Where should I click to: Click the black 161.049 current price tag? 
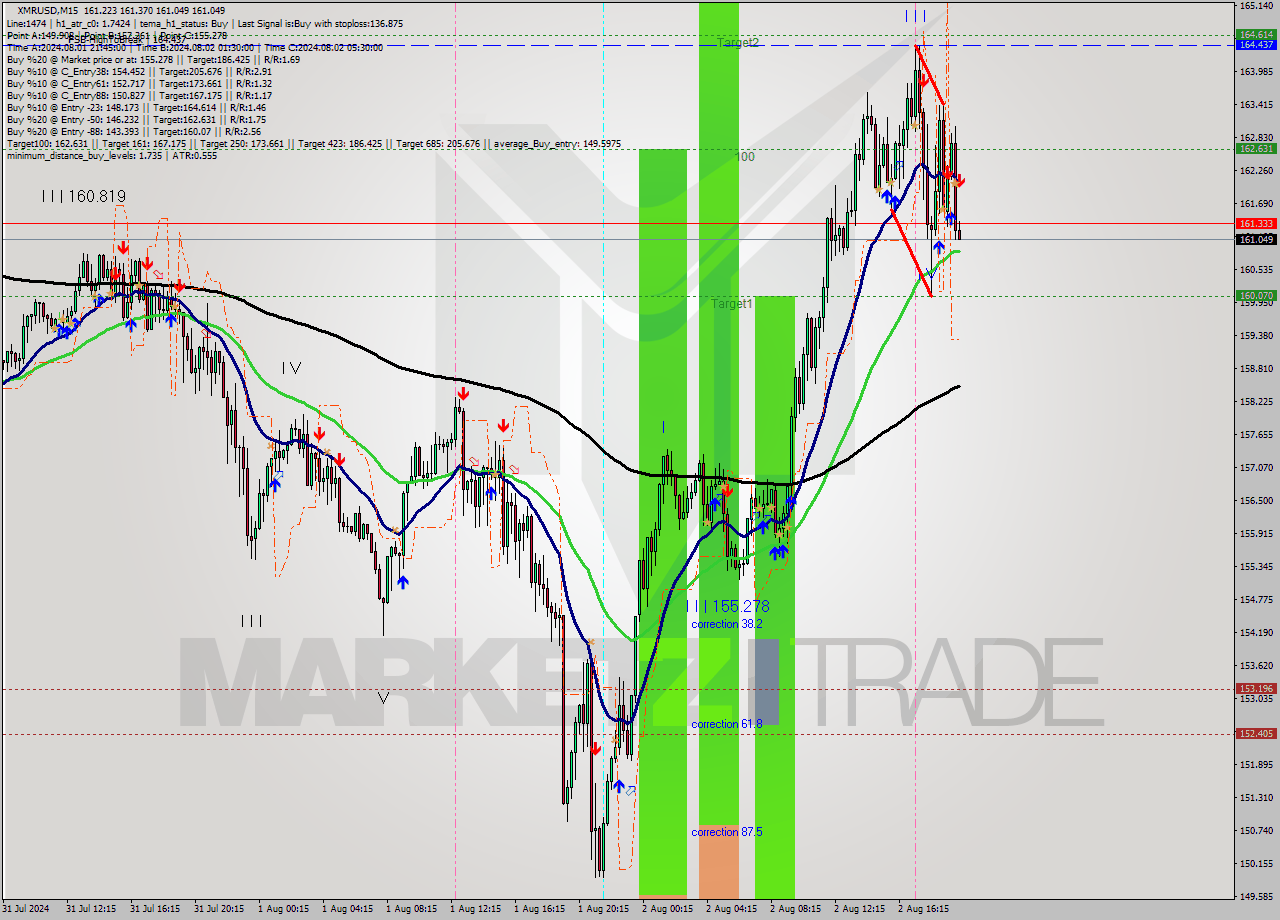[x=1256, y=239]
